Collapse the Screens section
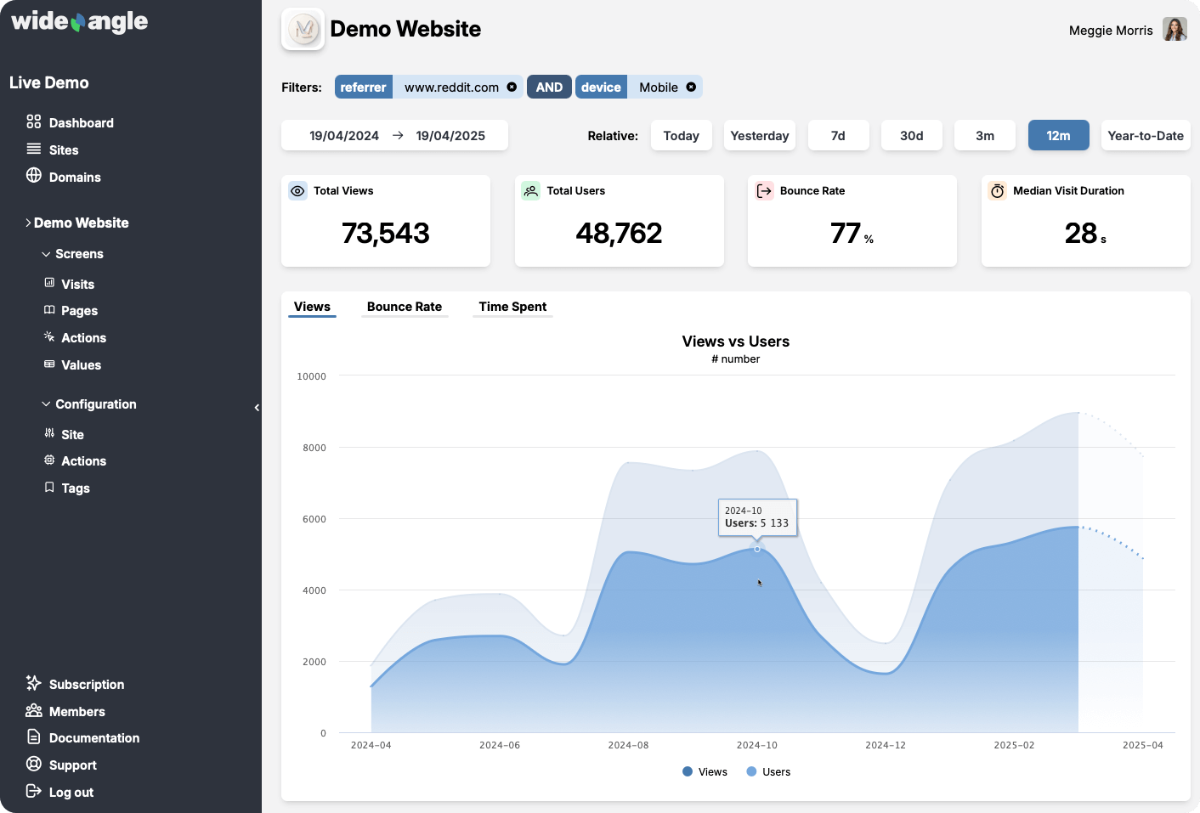1200x813 pixels. point(44,254)
